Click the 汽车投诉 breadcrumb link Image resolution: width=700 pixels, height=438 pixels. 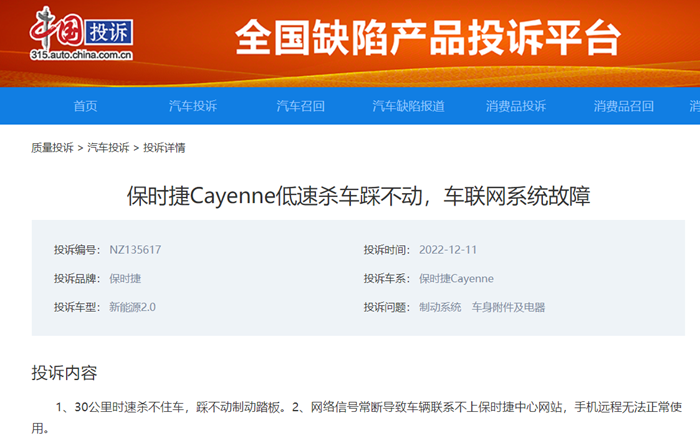pos(108,148)
